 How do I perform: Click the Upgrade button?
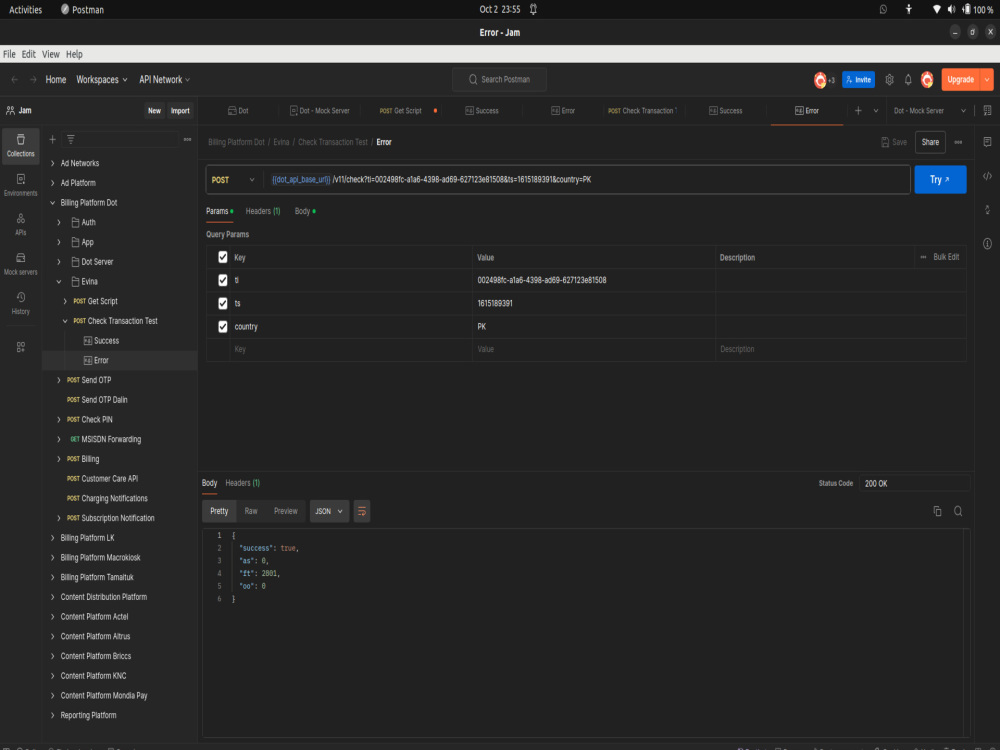pyautogui.click(x=960, y=80)
